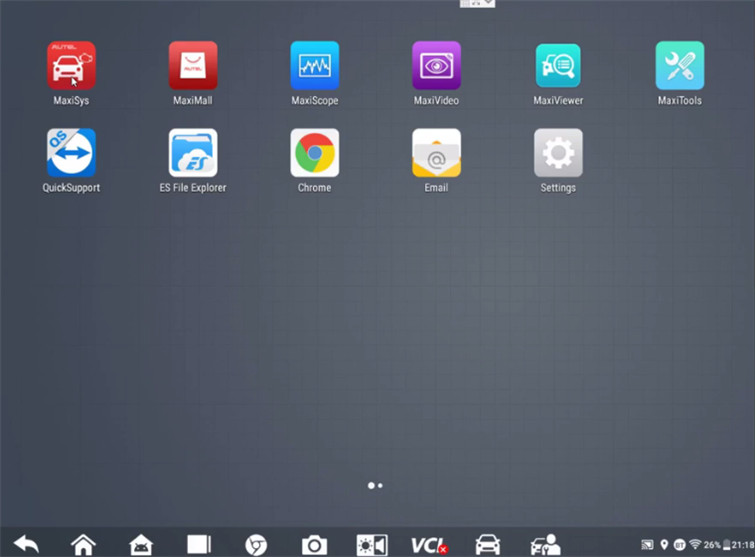Open the vehicle shortcut in bottom bar
Screen dimensions: 755x557
(488, 545)
